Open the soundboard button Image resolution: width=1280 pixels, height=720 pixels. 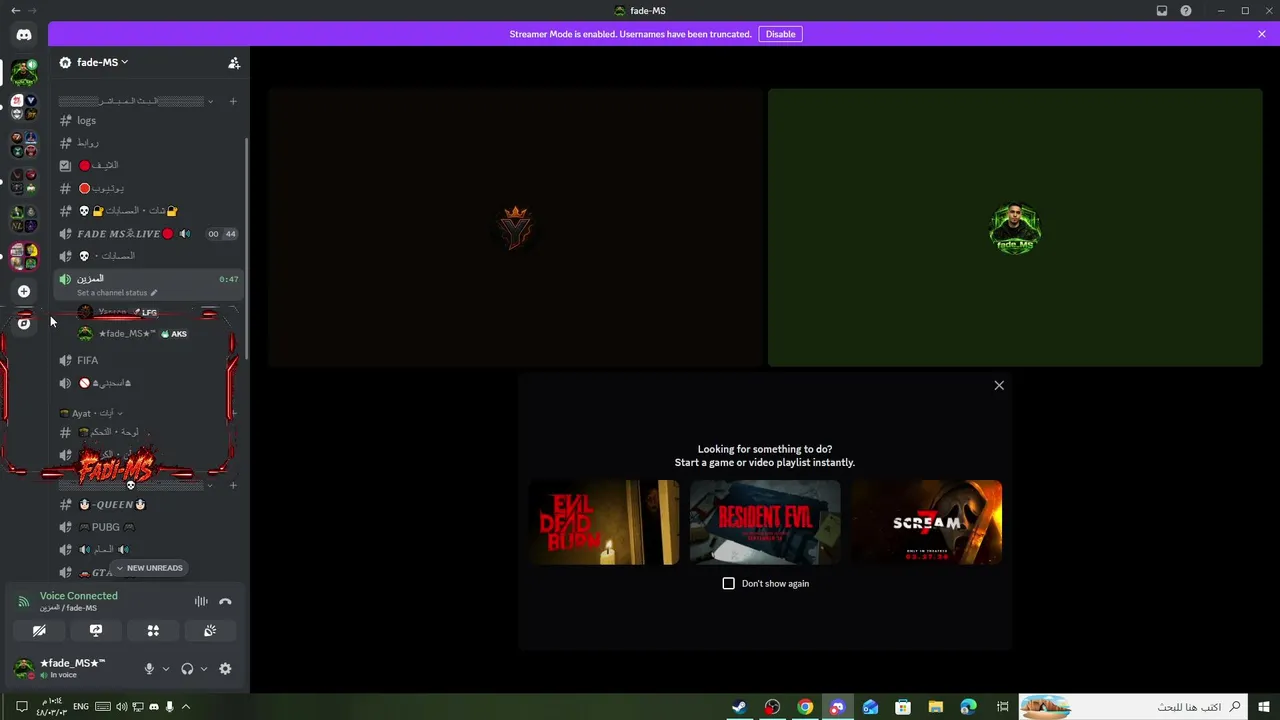(210, 631)
